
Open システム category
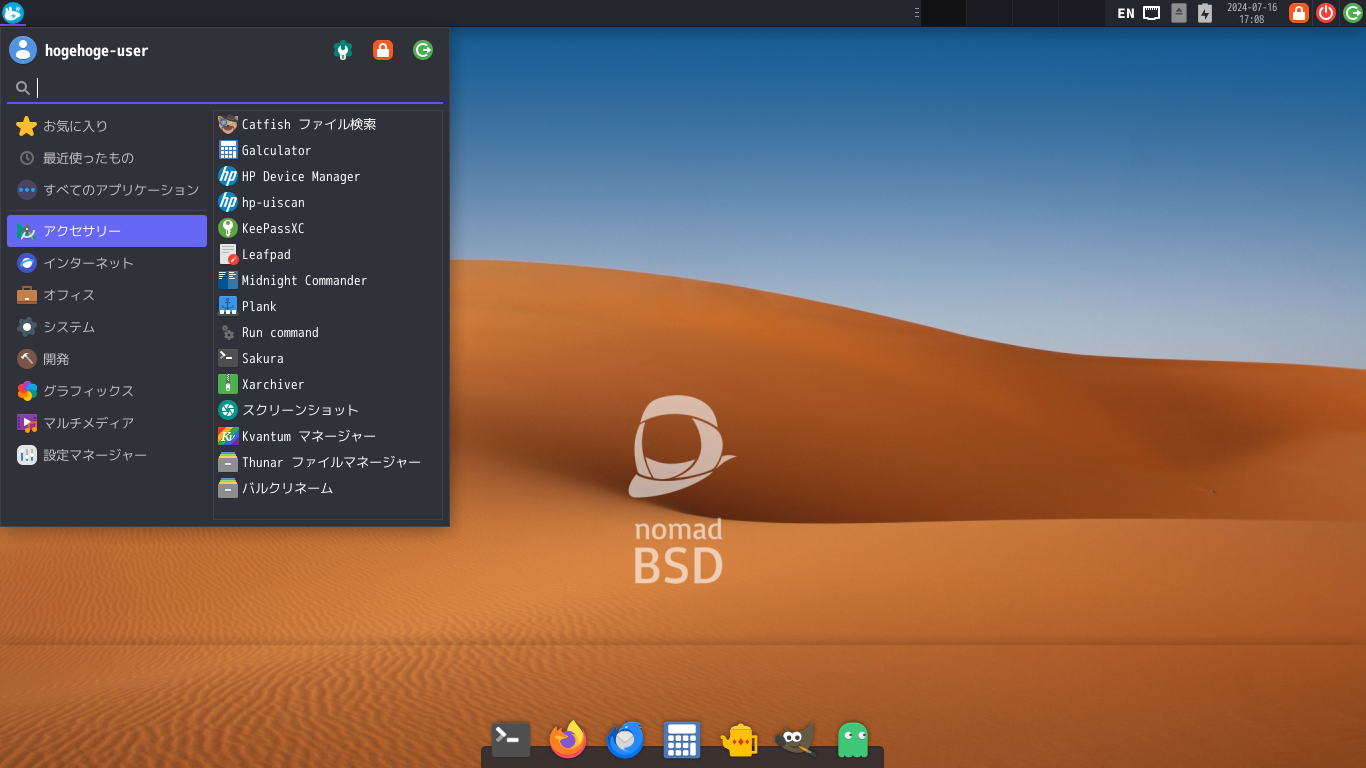coord(107,327)
